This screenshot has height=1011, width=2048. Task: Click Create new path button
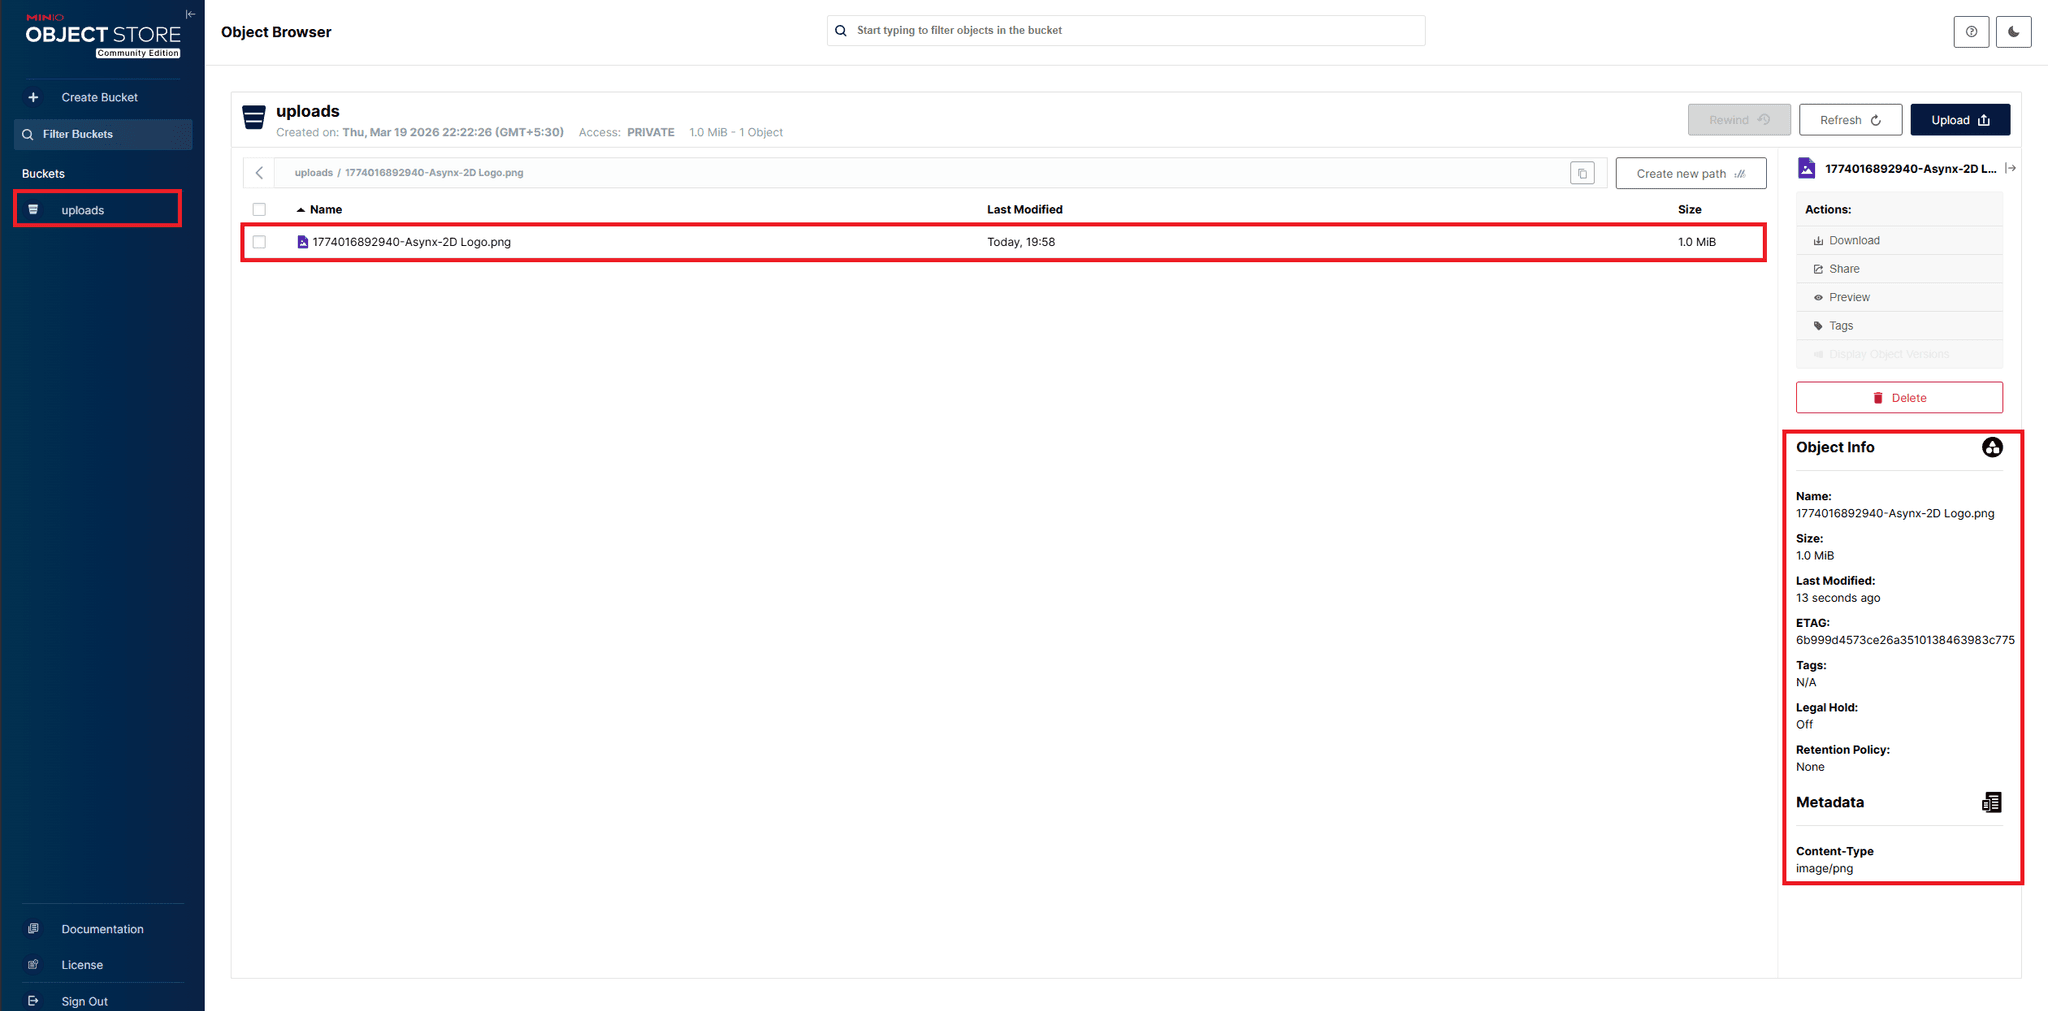point(1691,173)
